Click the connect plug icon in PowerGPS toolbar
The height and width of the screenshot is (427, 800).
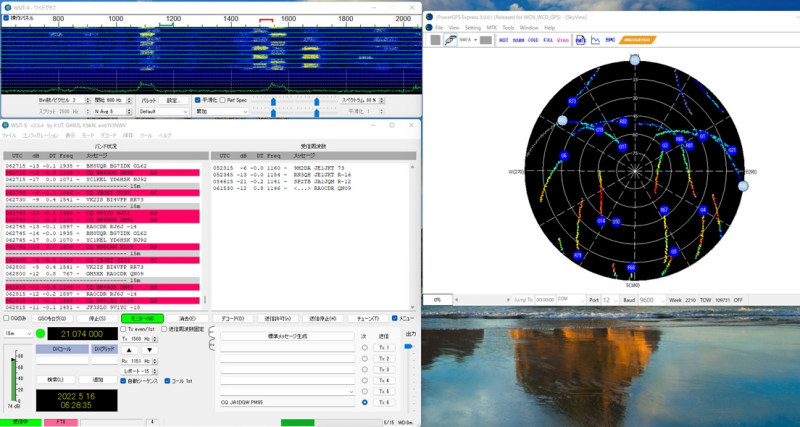tap(450, 40)
